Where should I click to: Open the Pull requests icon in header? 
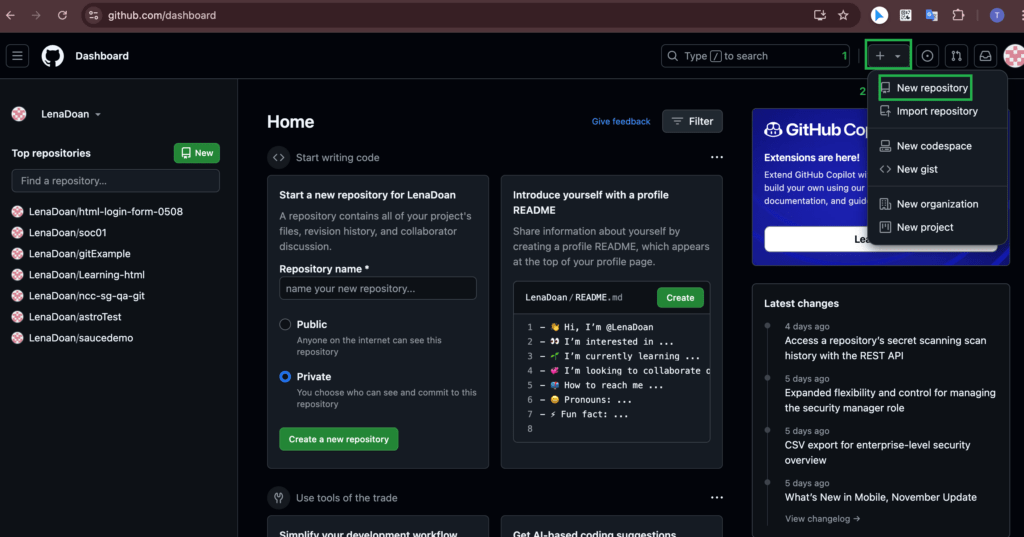point(956,56)
